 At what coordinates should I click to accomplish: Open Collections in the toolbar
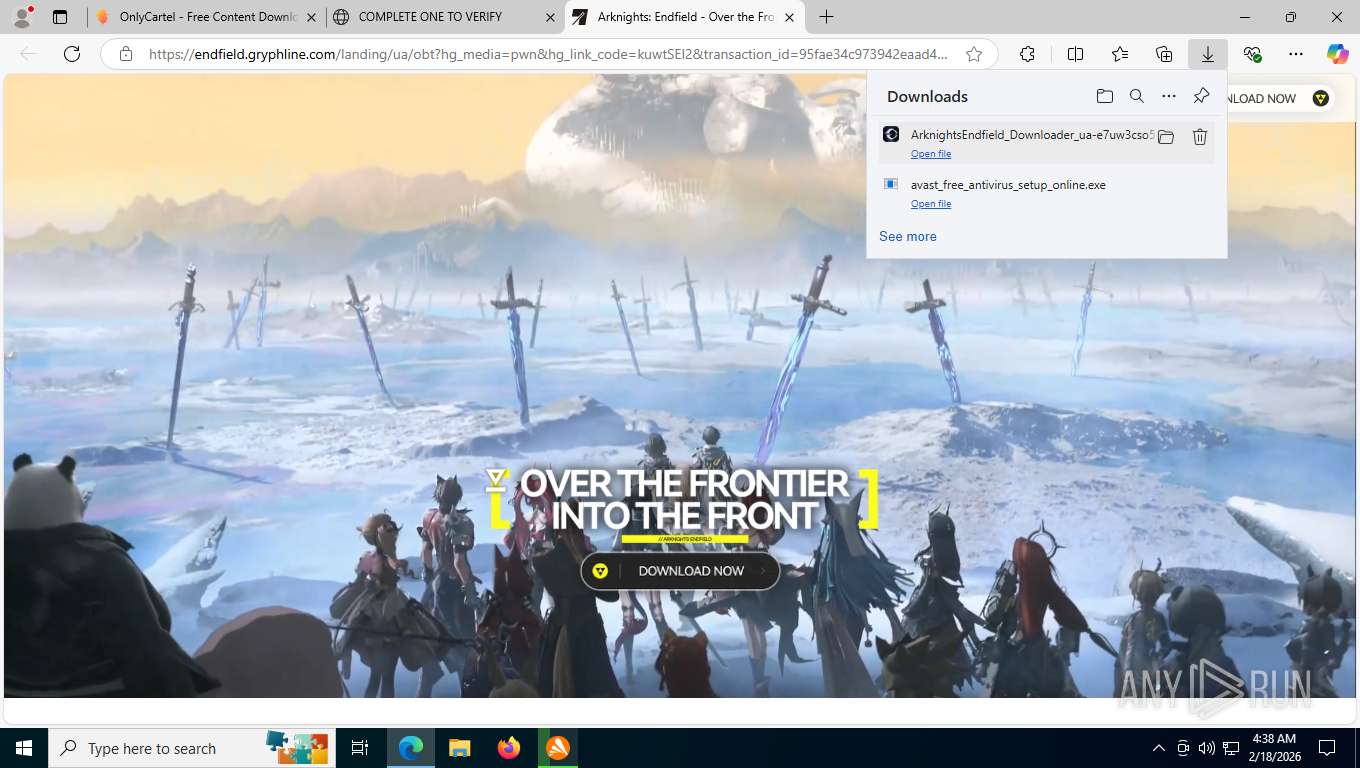click(1164, 54)
